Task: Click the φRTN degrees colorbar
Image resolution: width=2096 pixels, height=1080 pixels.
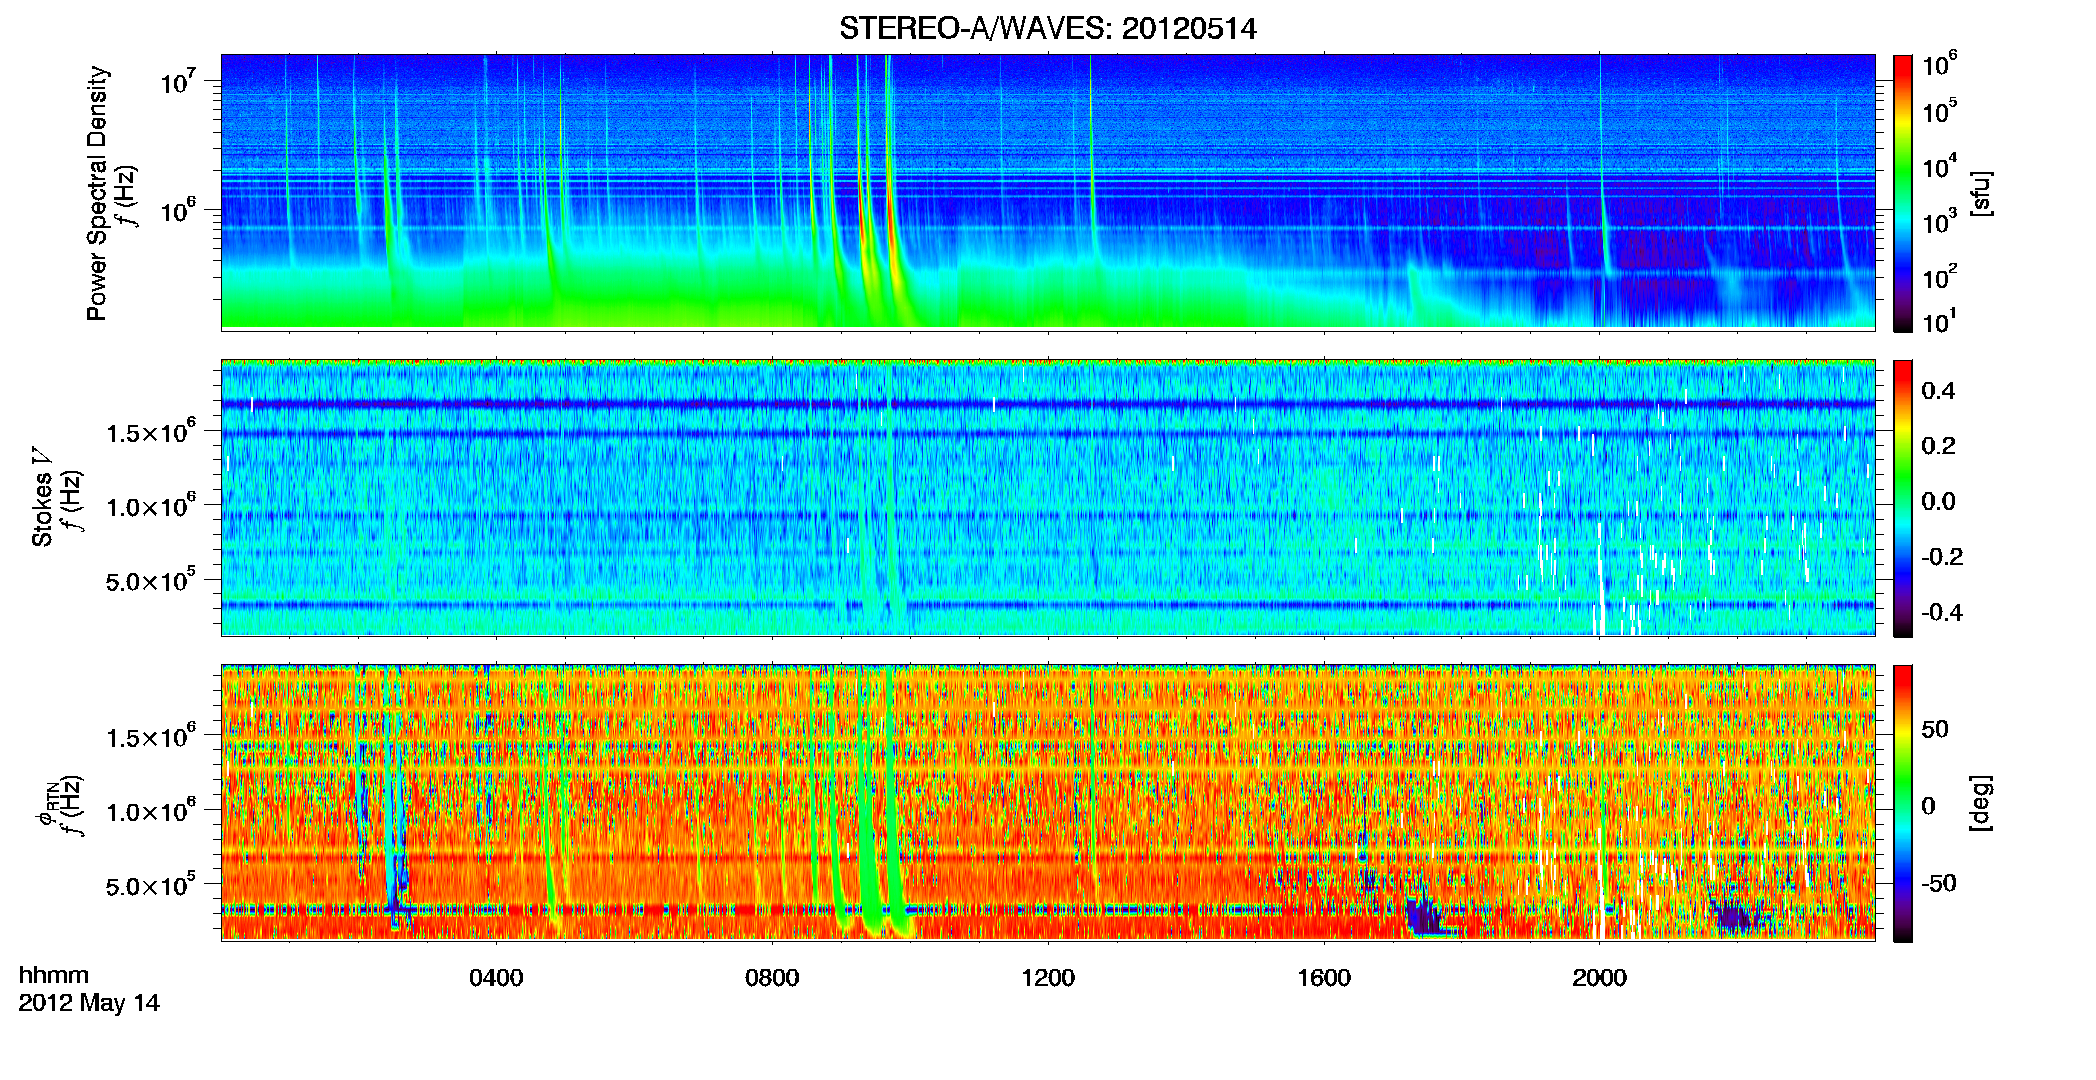Action: tap(1903, 803)
